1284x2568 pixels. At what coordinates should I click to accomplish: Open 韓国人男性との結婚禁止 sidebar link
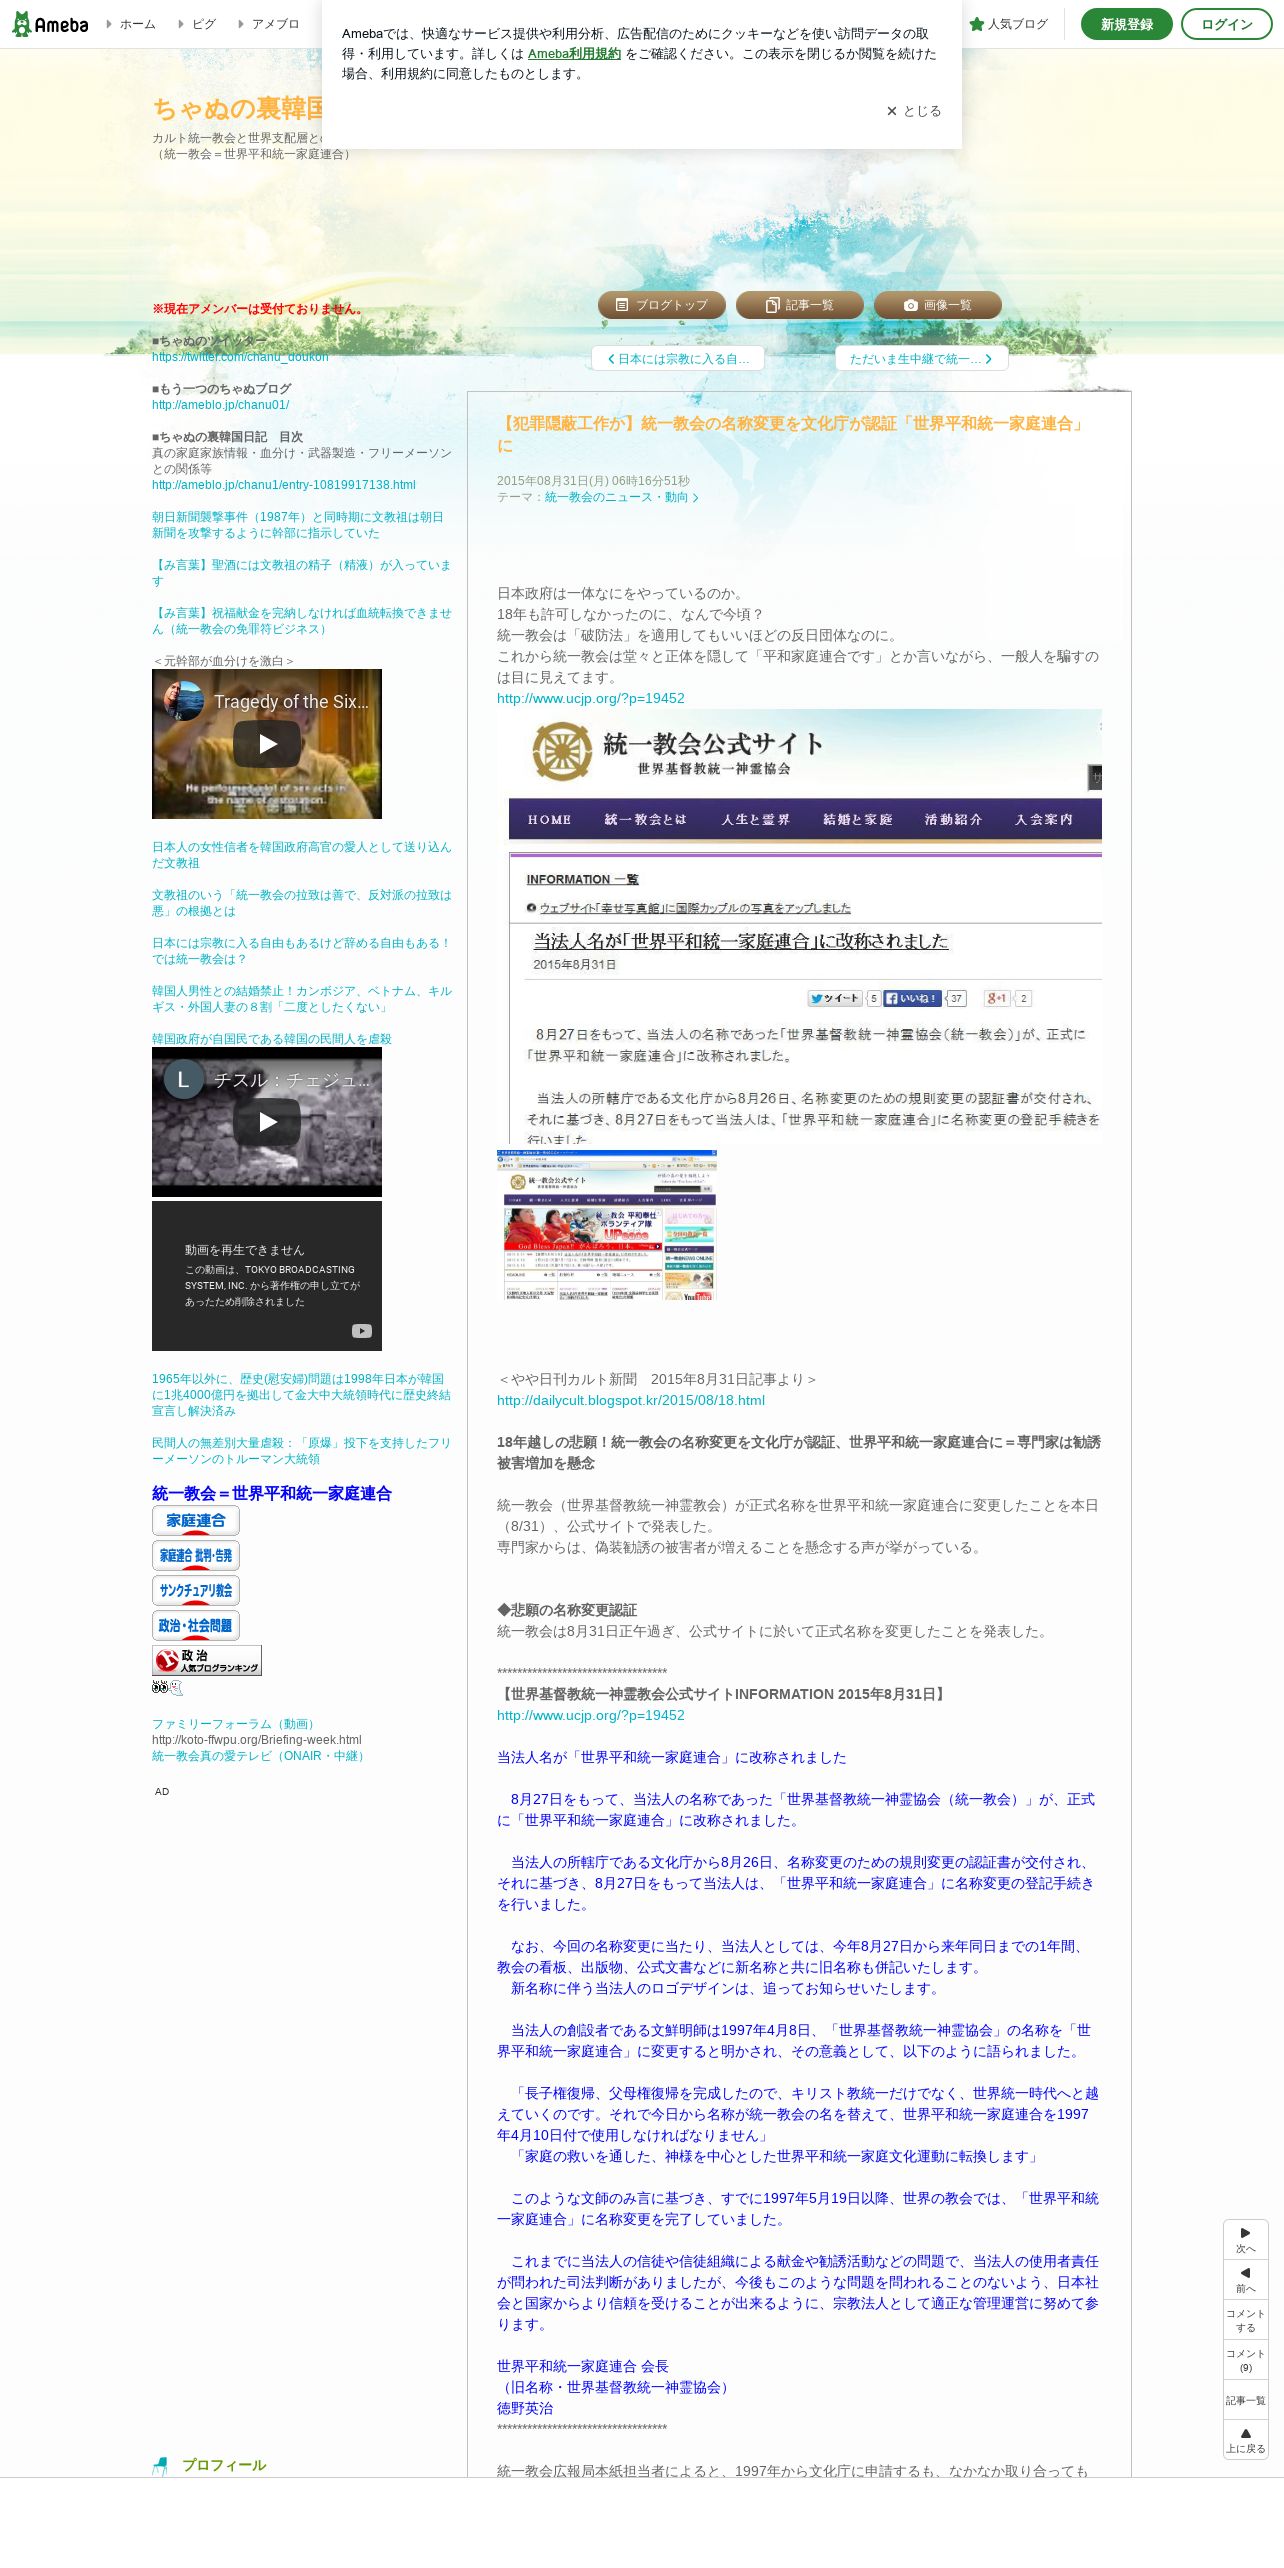click(x=301, y=999)
